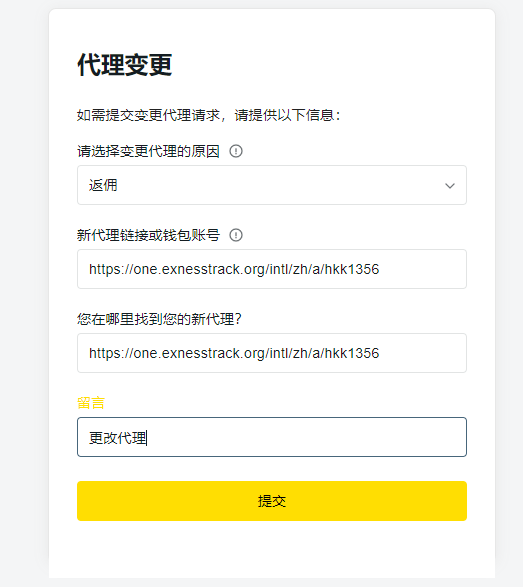Image resolution: width=523 pixels, height=587 pixels.
Task: Expand the reason dropdown chevron arrow
Action: click(450, 186)
